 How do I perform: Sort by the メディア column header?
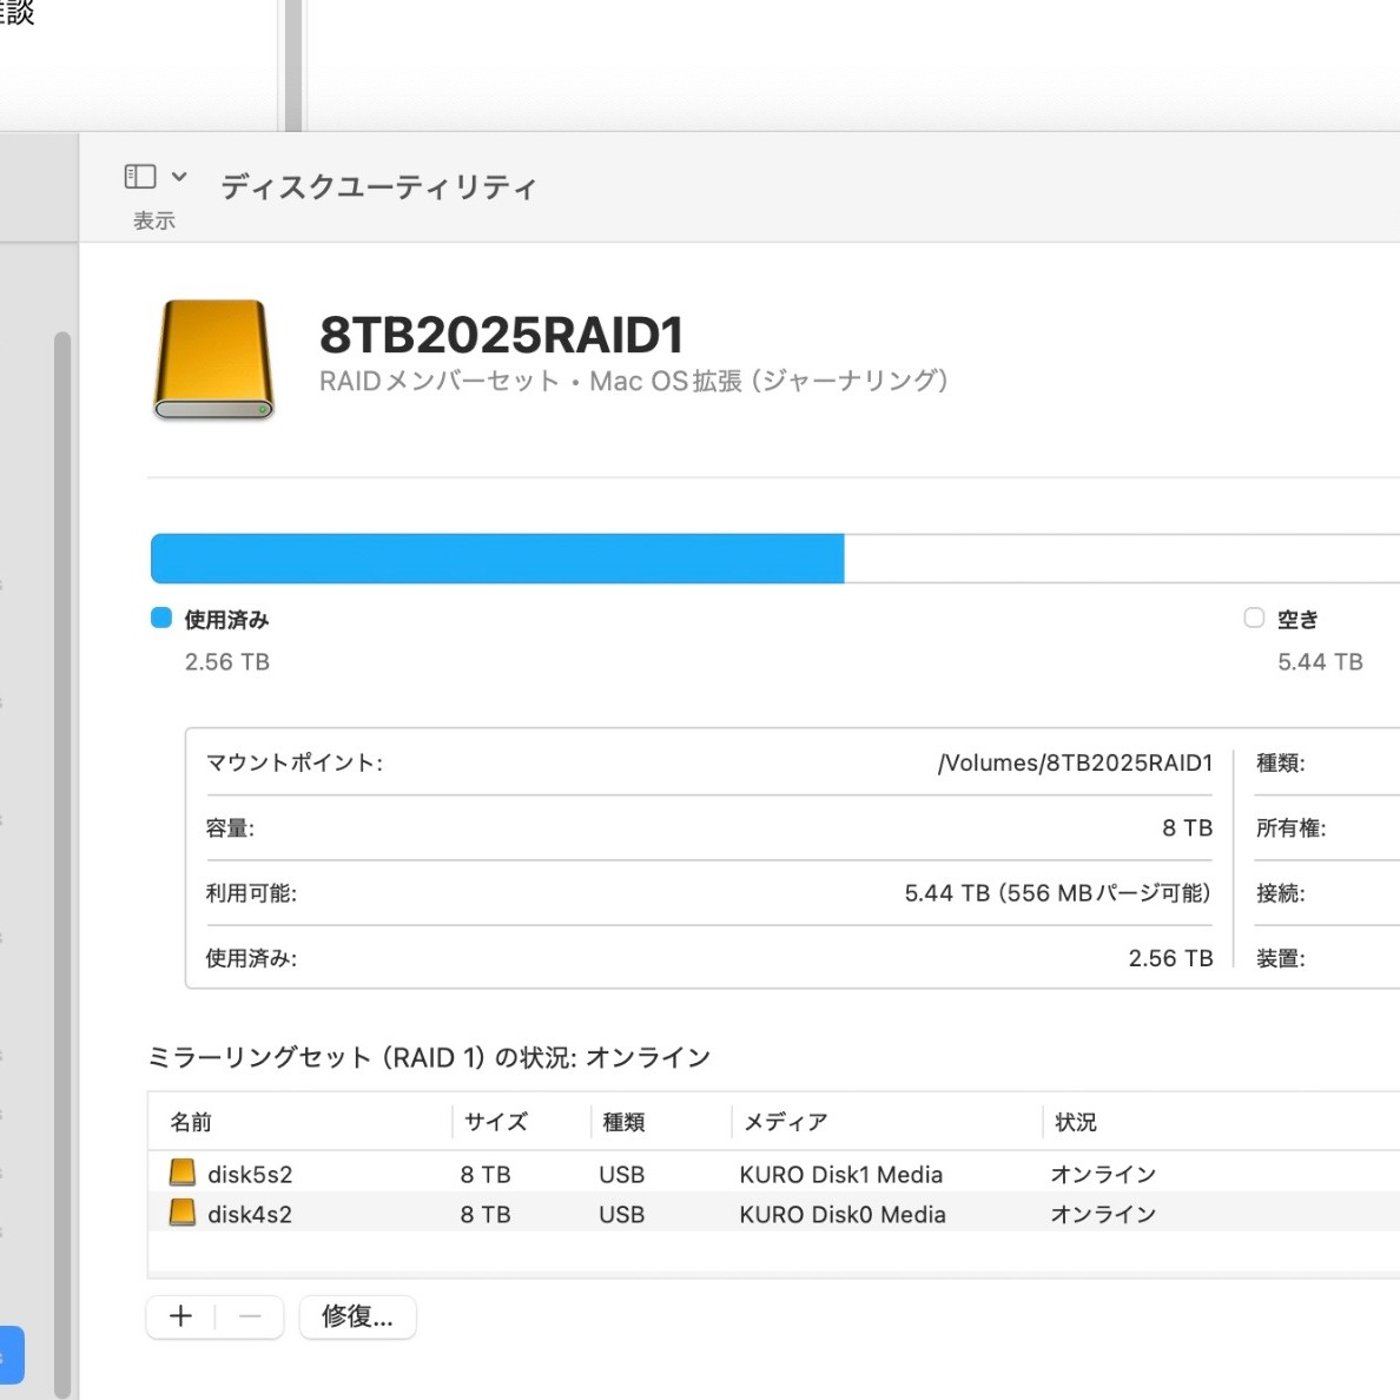(786, 1122)
